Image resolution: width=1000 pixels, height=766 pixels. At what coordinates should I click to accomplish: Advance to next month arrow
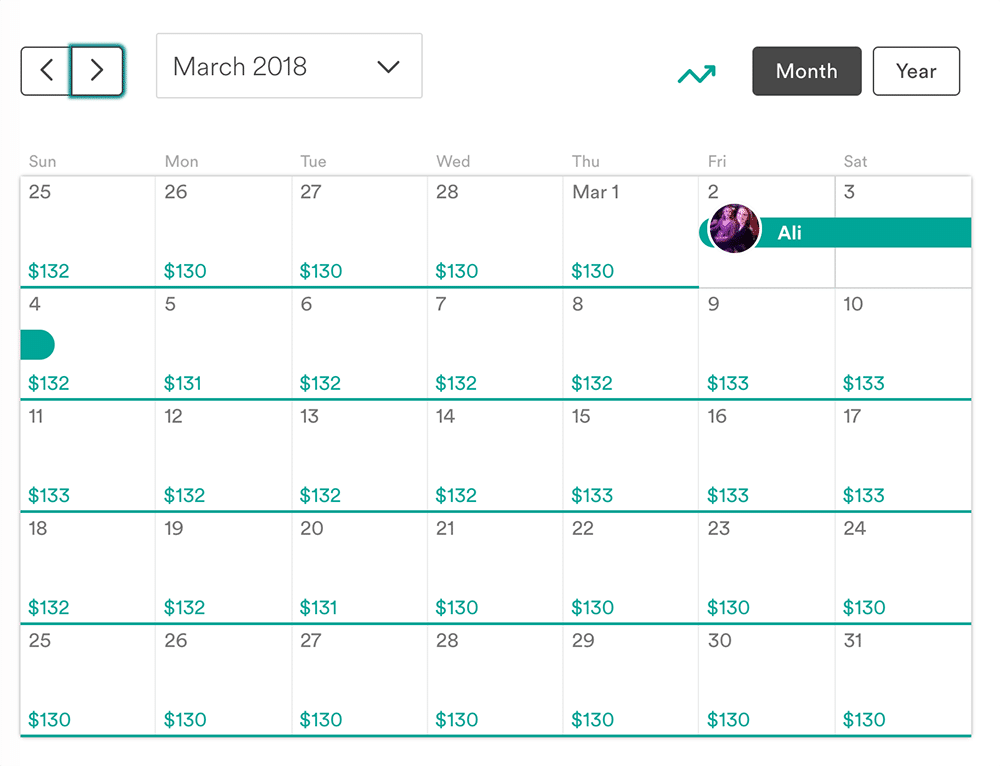point(97,70)
